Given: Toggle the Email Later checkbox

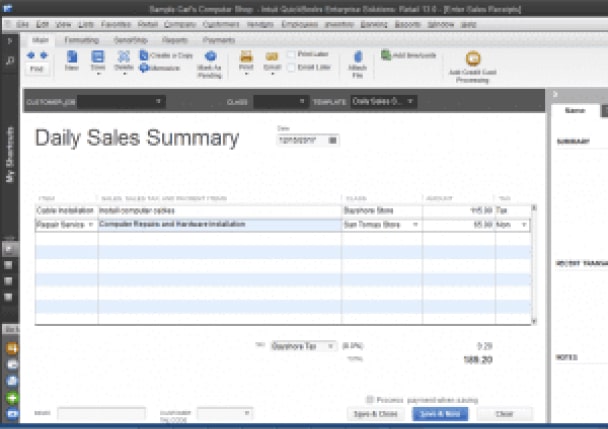Looking at the screenshot, I should click(291, 67).
